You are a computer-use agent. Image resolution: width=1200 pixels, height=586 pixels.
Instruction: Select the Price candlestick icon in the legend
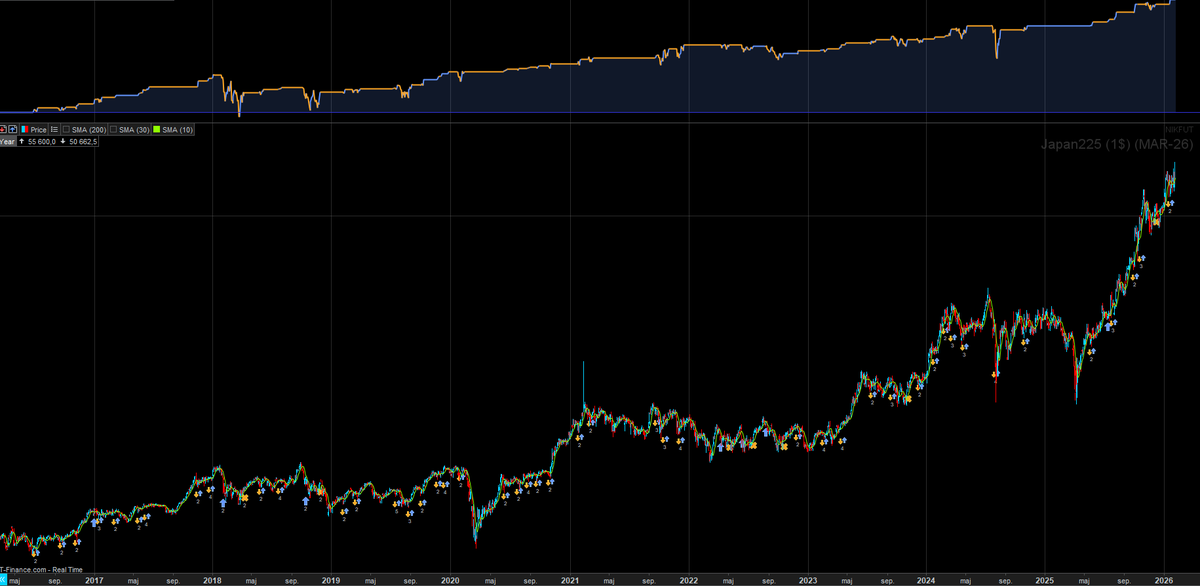click(x=23, y=130)
